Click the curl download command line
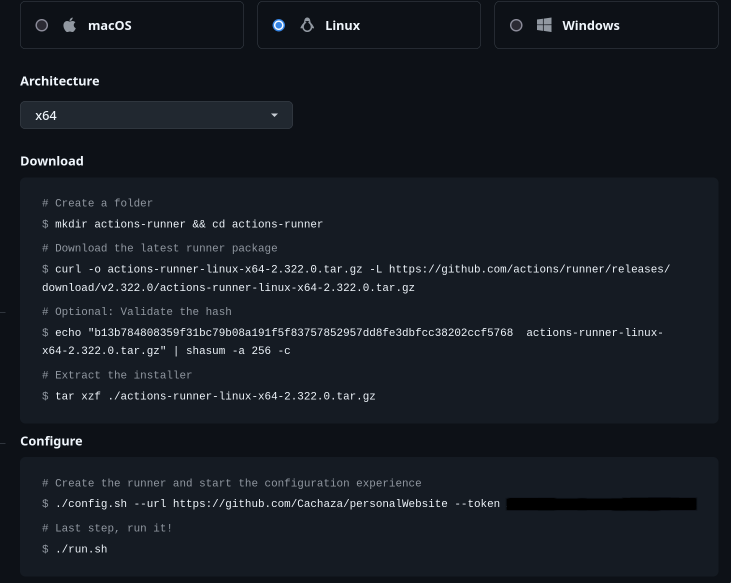 pos(356,278)
